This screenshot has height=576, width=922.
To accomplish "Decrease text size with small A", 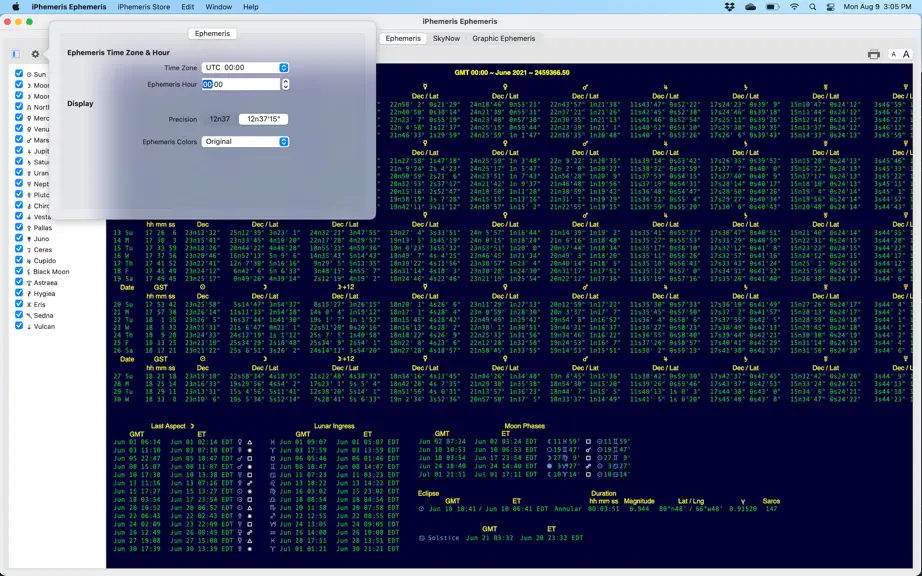I will (x=893, y=54).
